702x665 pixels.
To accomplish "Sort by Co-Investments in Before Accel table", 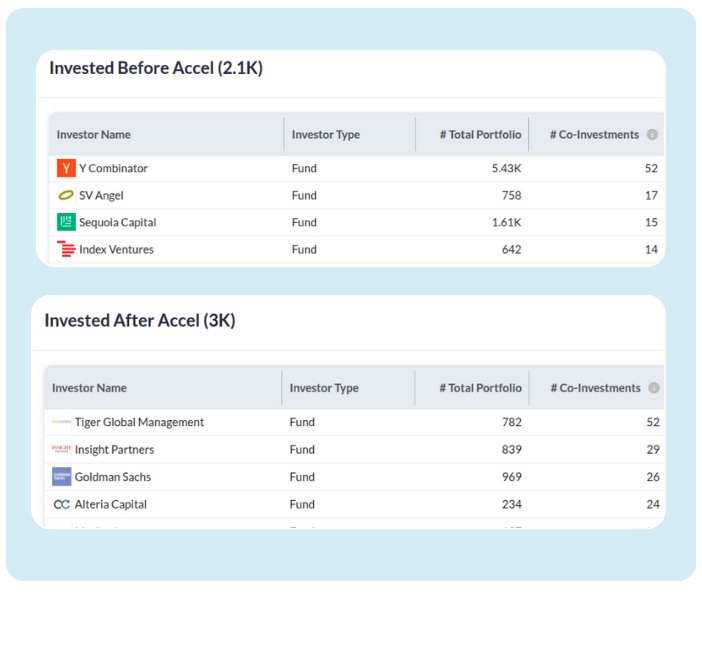I will [x=594, y=135].
